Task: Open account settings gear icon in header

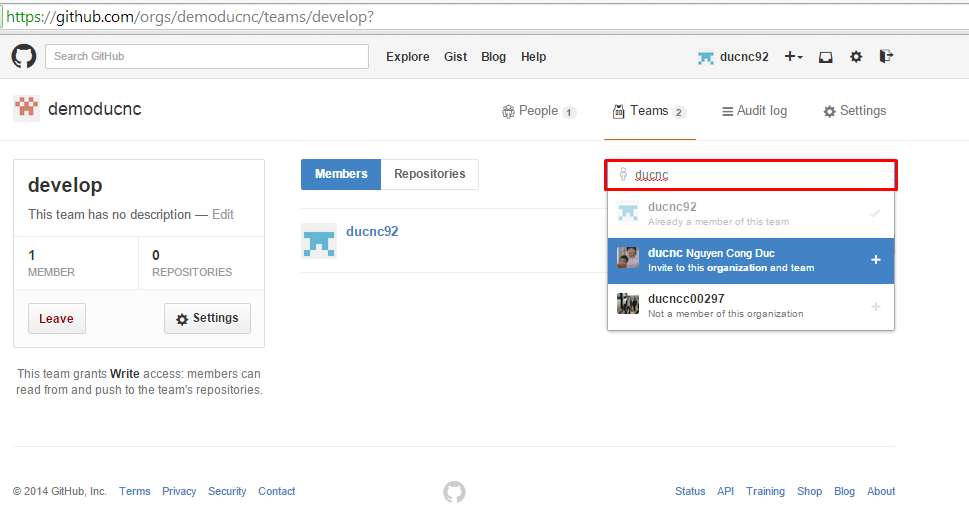Action: [x=856, y=57]
